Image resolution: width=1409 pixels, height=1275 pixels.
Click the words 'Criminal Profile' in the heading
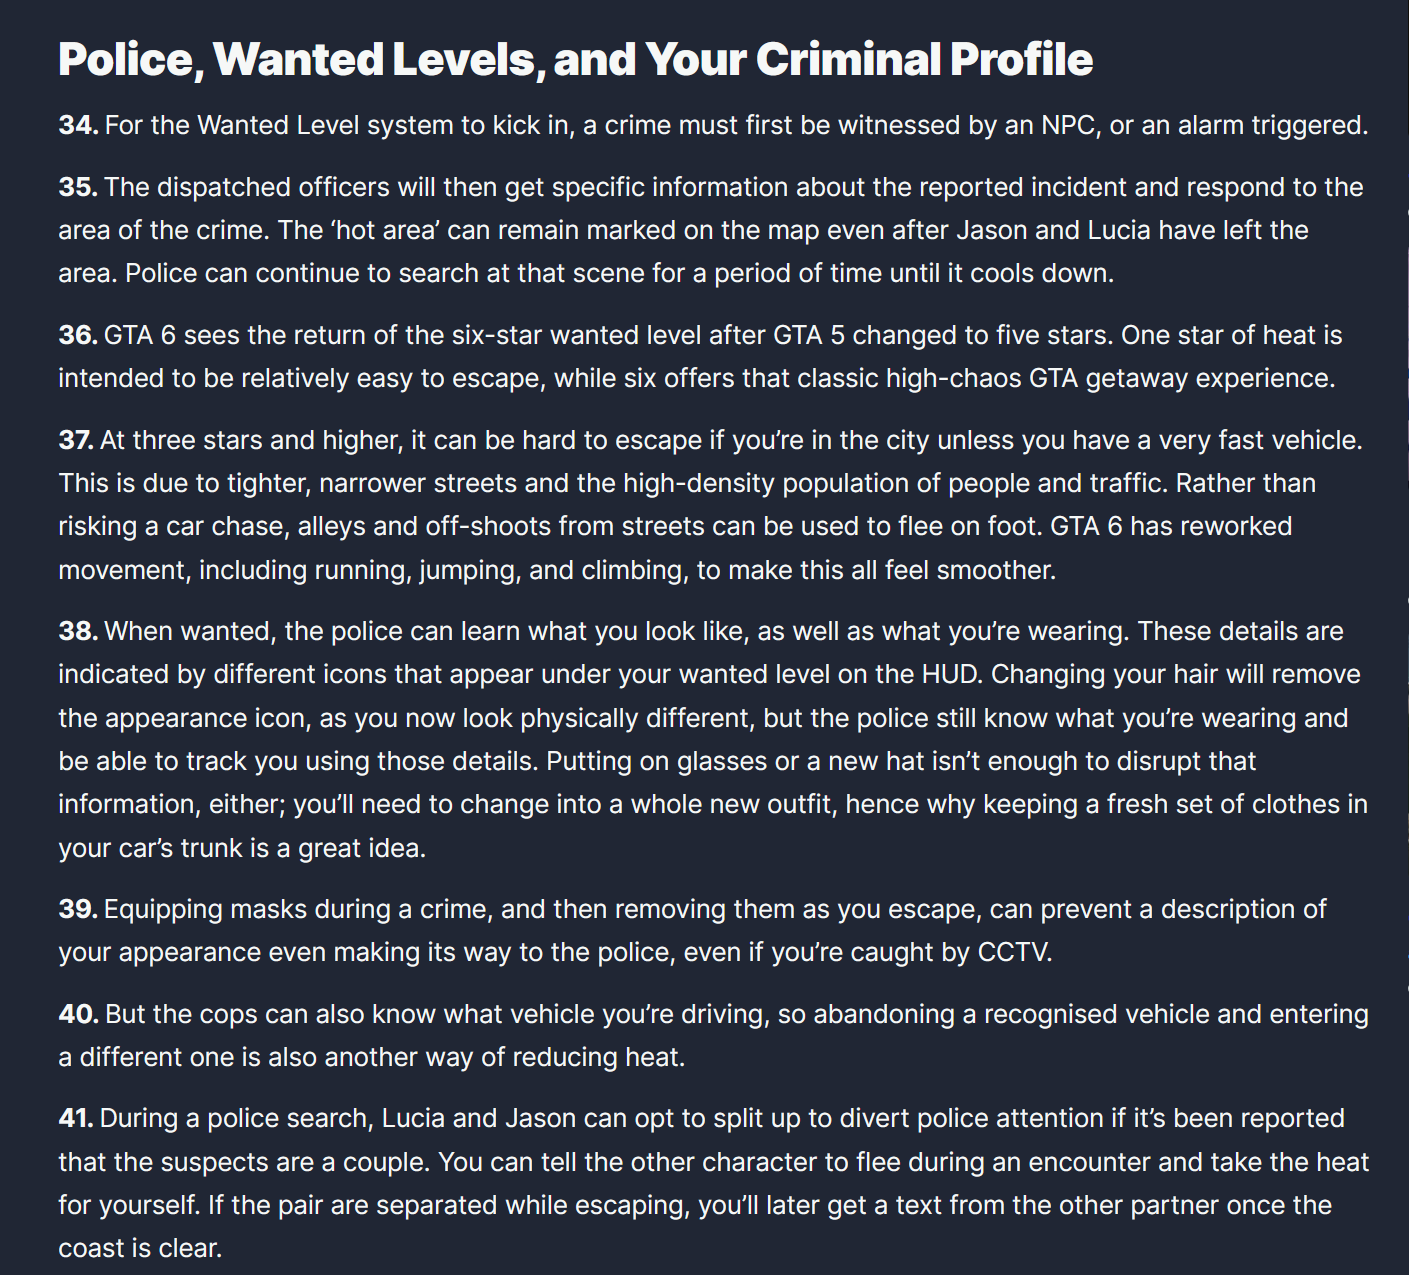click(x=924, y=60)
